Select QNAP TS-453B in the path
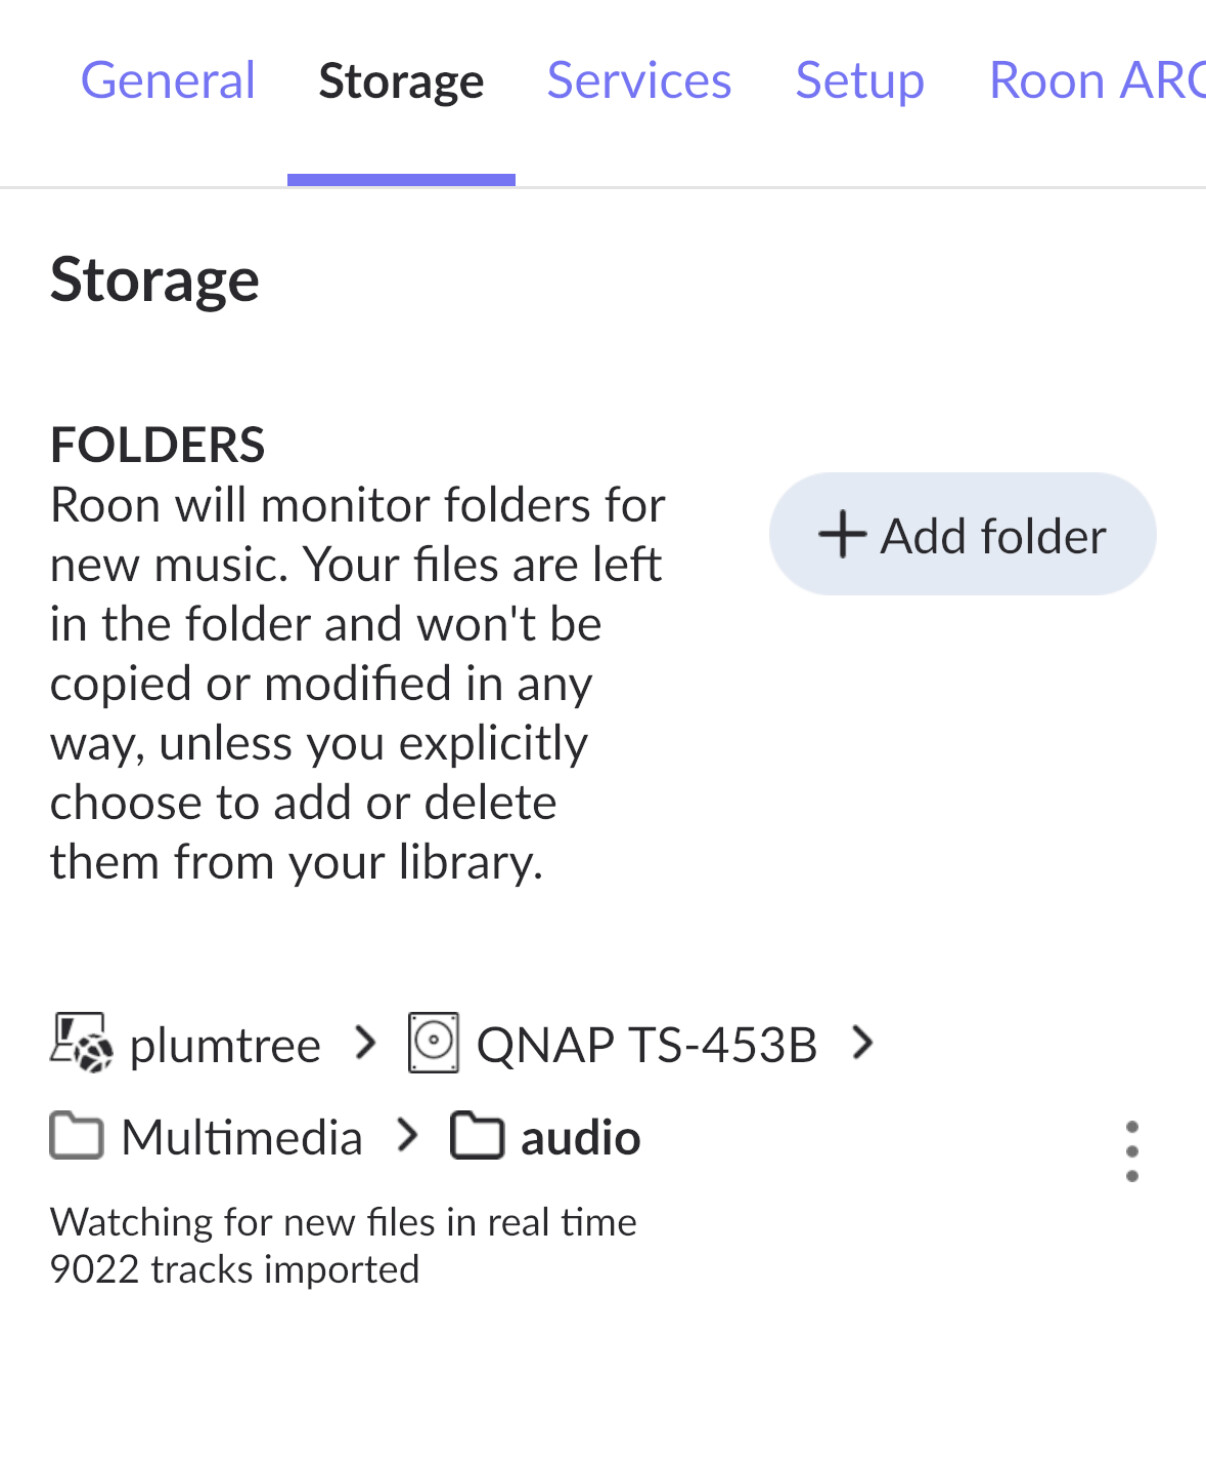1206x1465 pixels. tap(647, 1045)
